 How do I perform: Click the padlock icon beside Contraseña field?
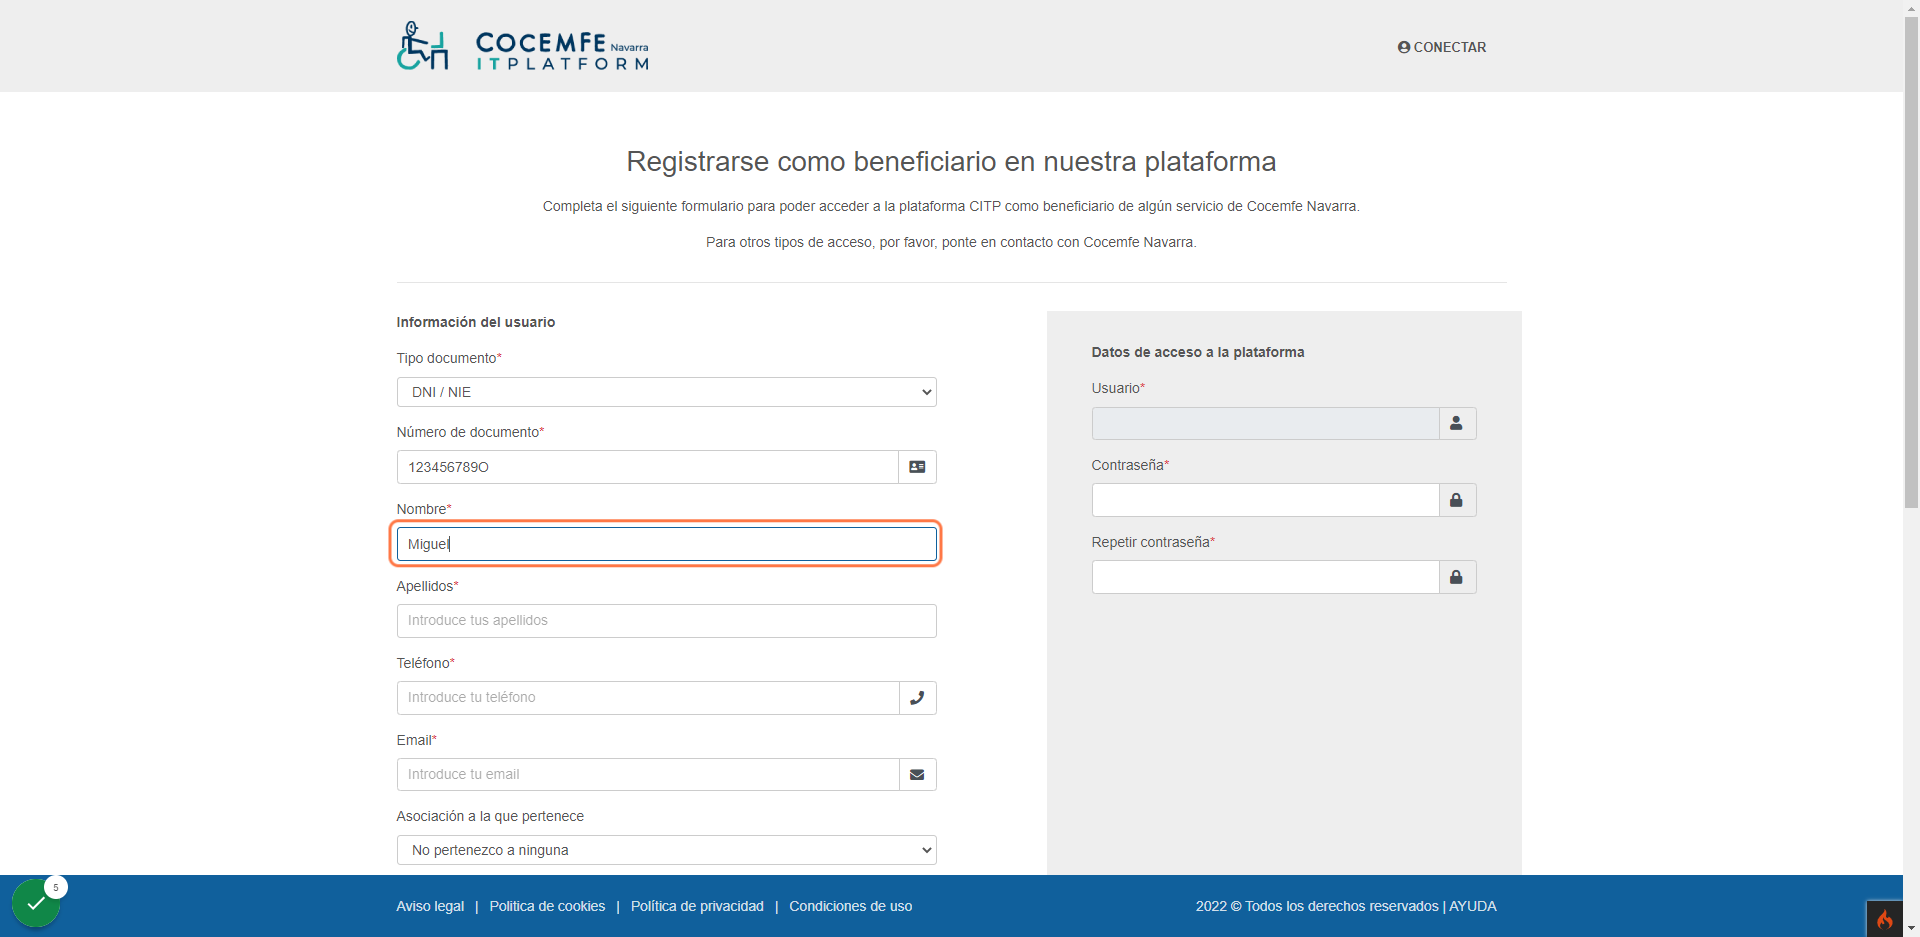click(1457, 500)
